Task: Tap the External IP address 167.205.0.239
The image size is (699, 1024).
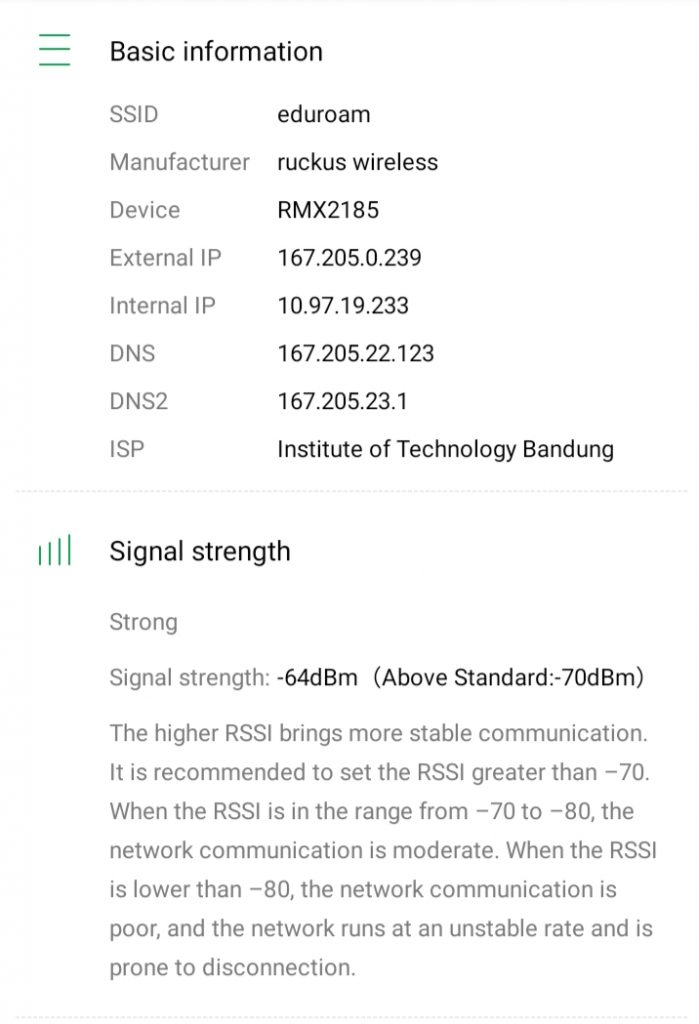Action: 350,258
